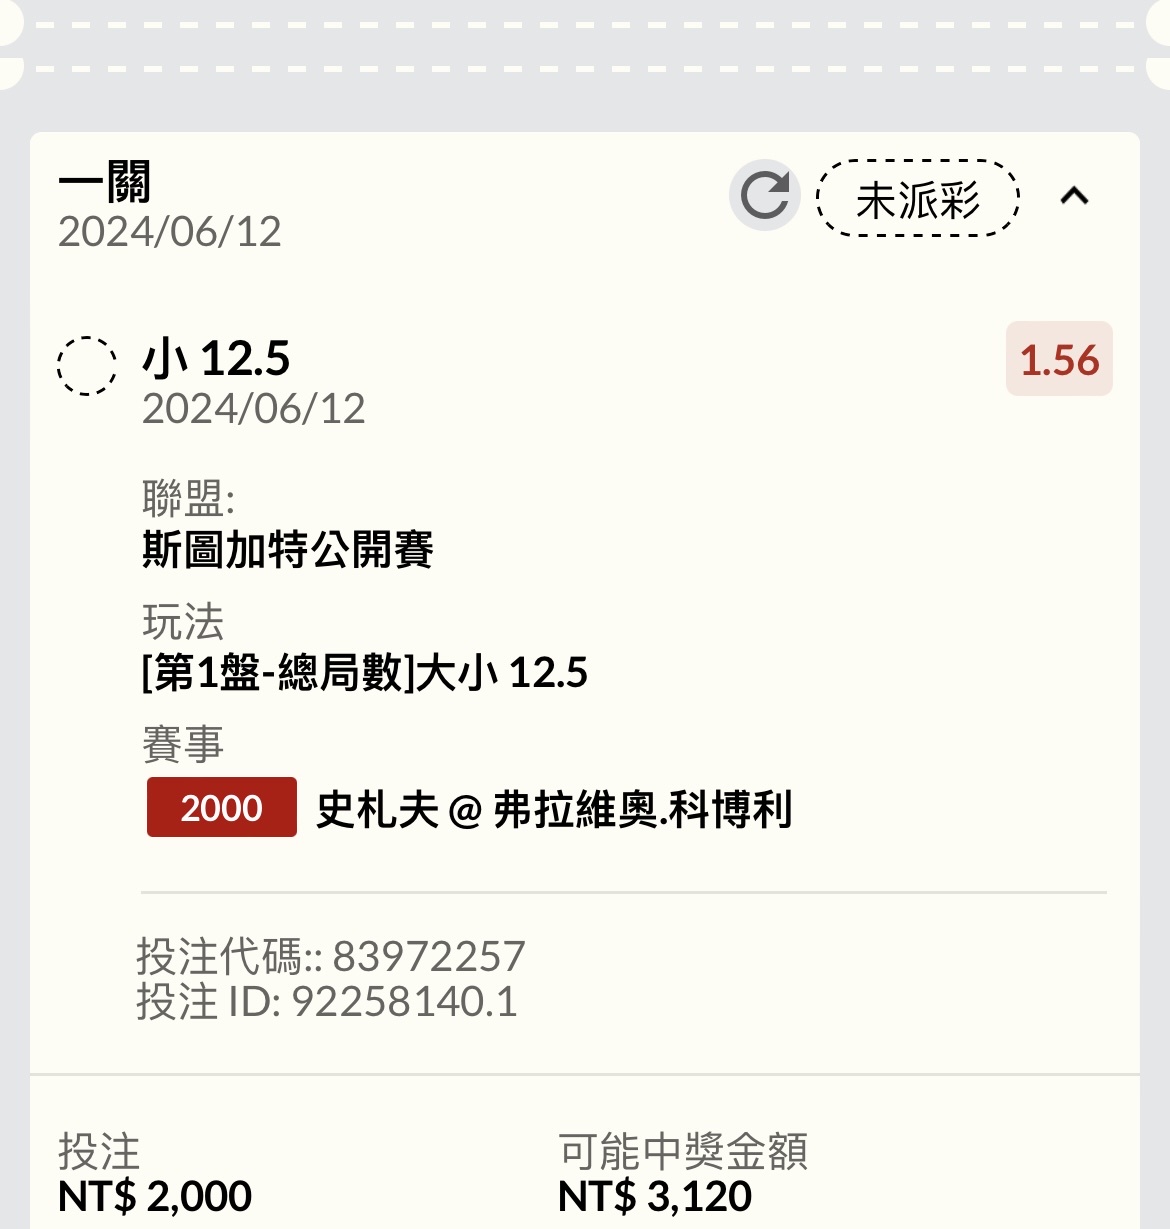Click the 投注 ID 92258140.1 line

point(327,1001)
